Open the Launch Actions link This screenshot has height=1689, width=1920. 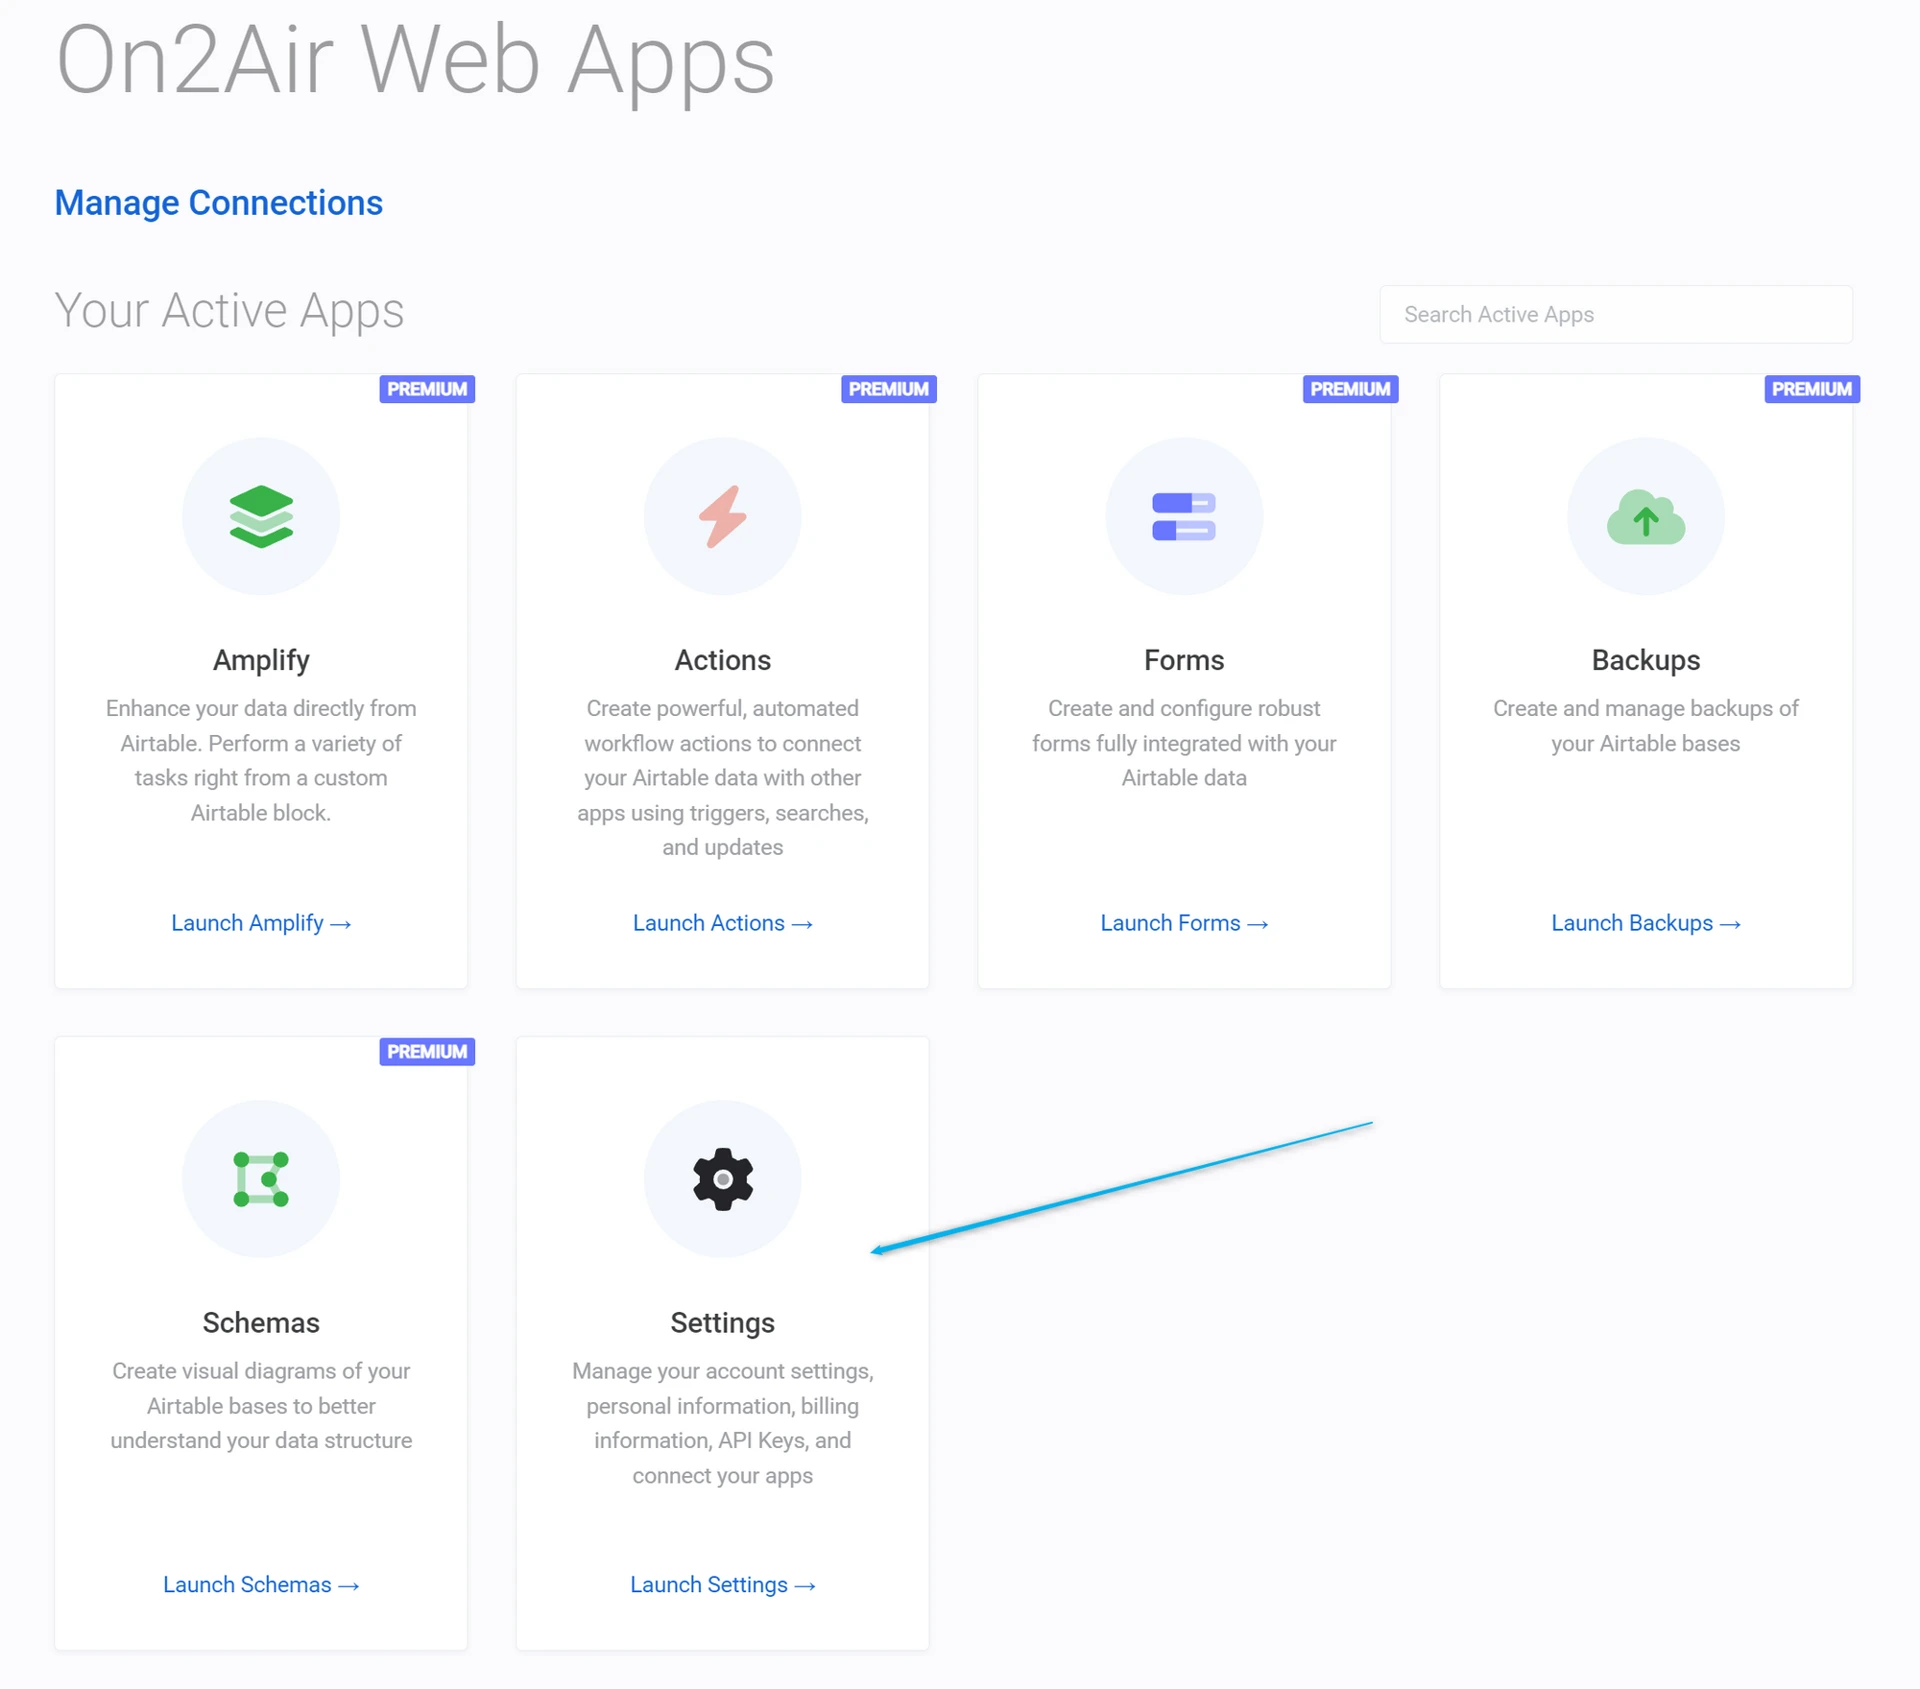[722, 923]
